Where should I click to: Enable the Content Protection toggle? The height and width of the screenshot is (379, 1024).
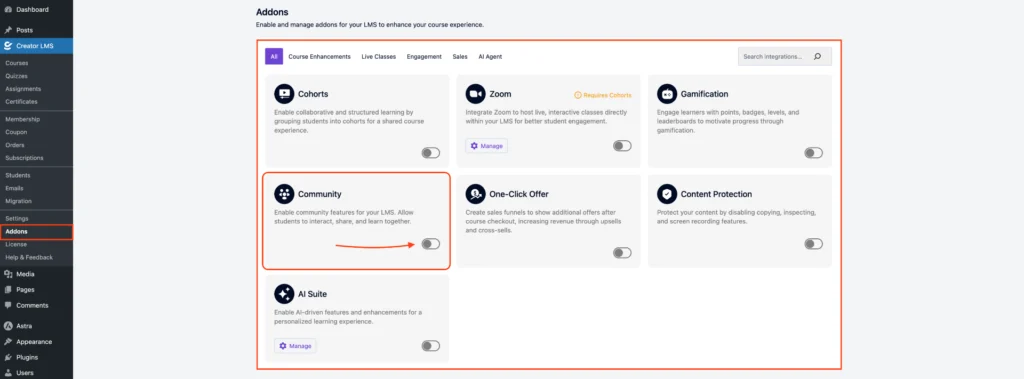814,244
